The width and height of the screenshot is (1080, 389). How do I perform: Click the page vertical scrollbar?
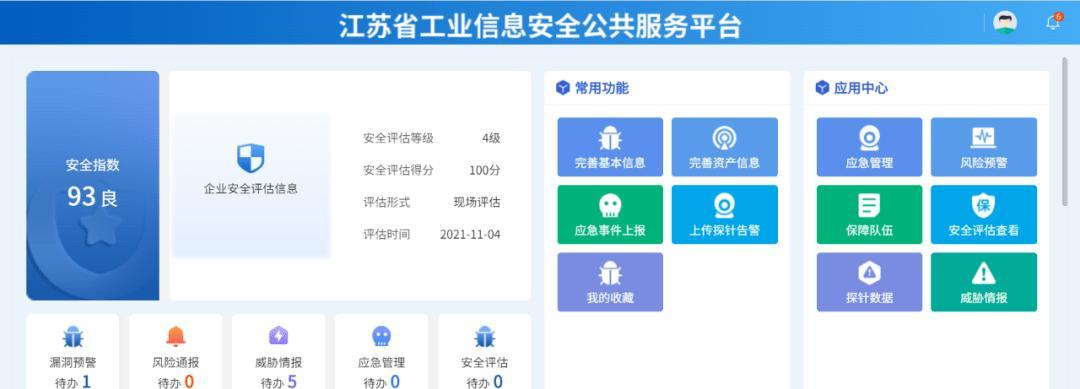(1066, 131)
